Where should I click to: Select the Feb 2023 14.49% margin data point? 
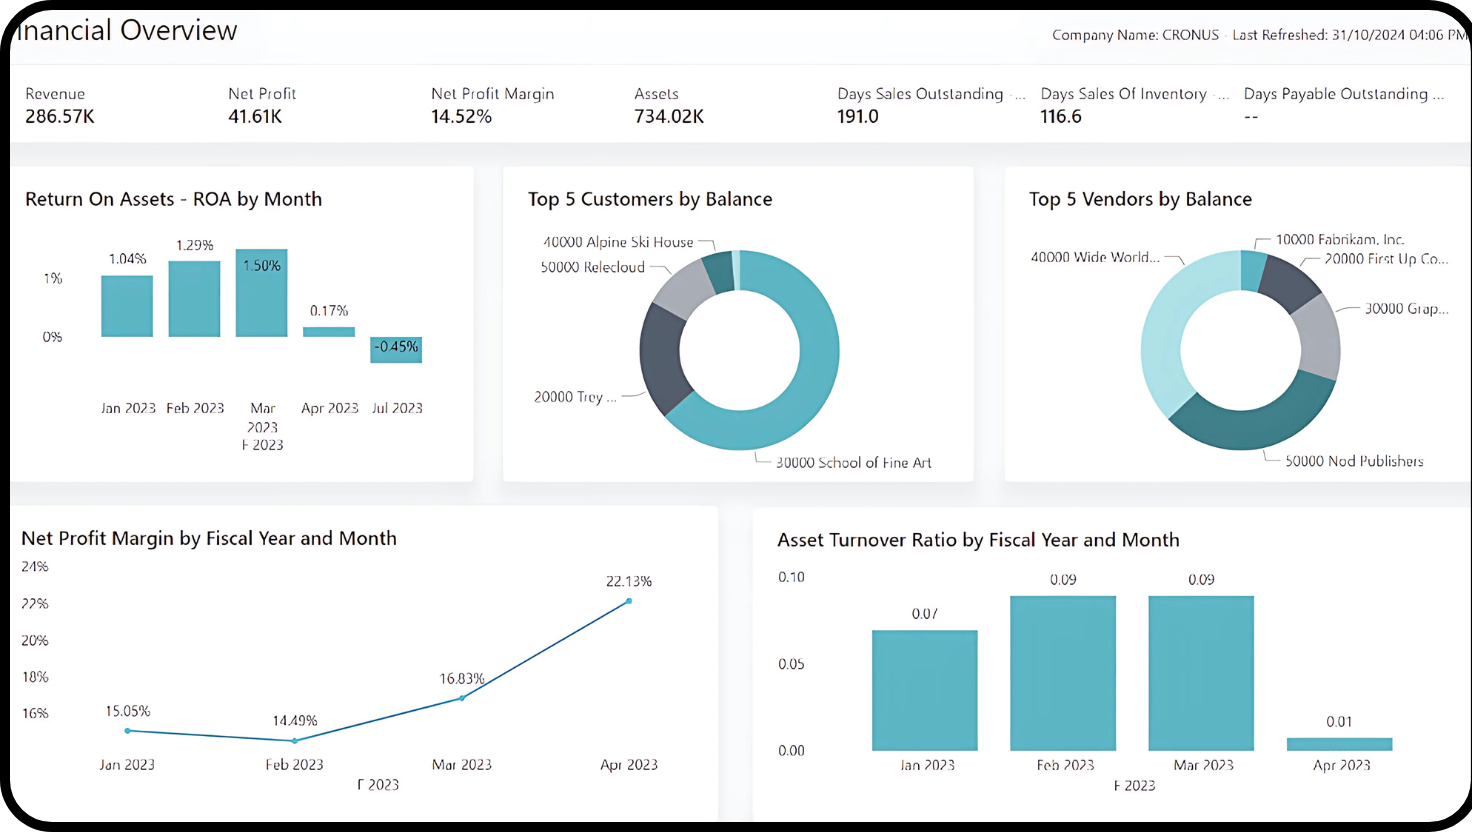294,741
